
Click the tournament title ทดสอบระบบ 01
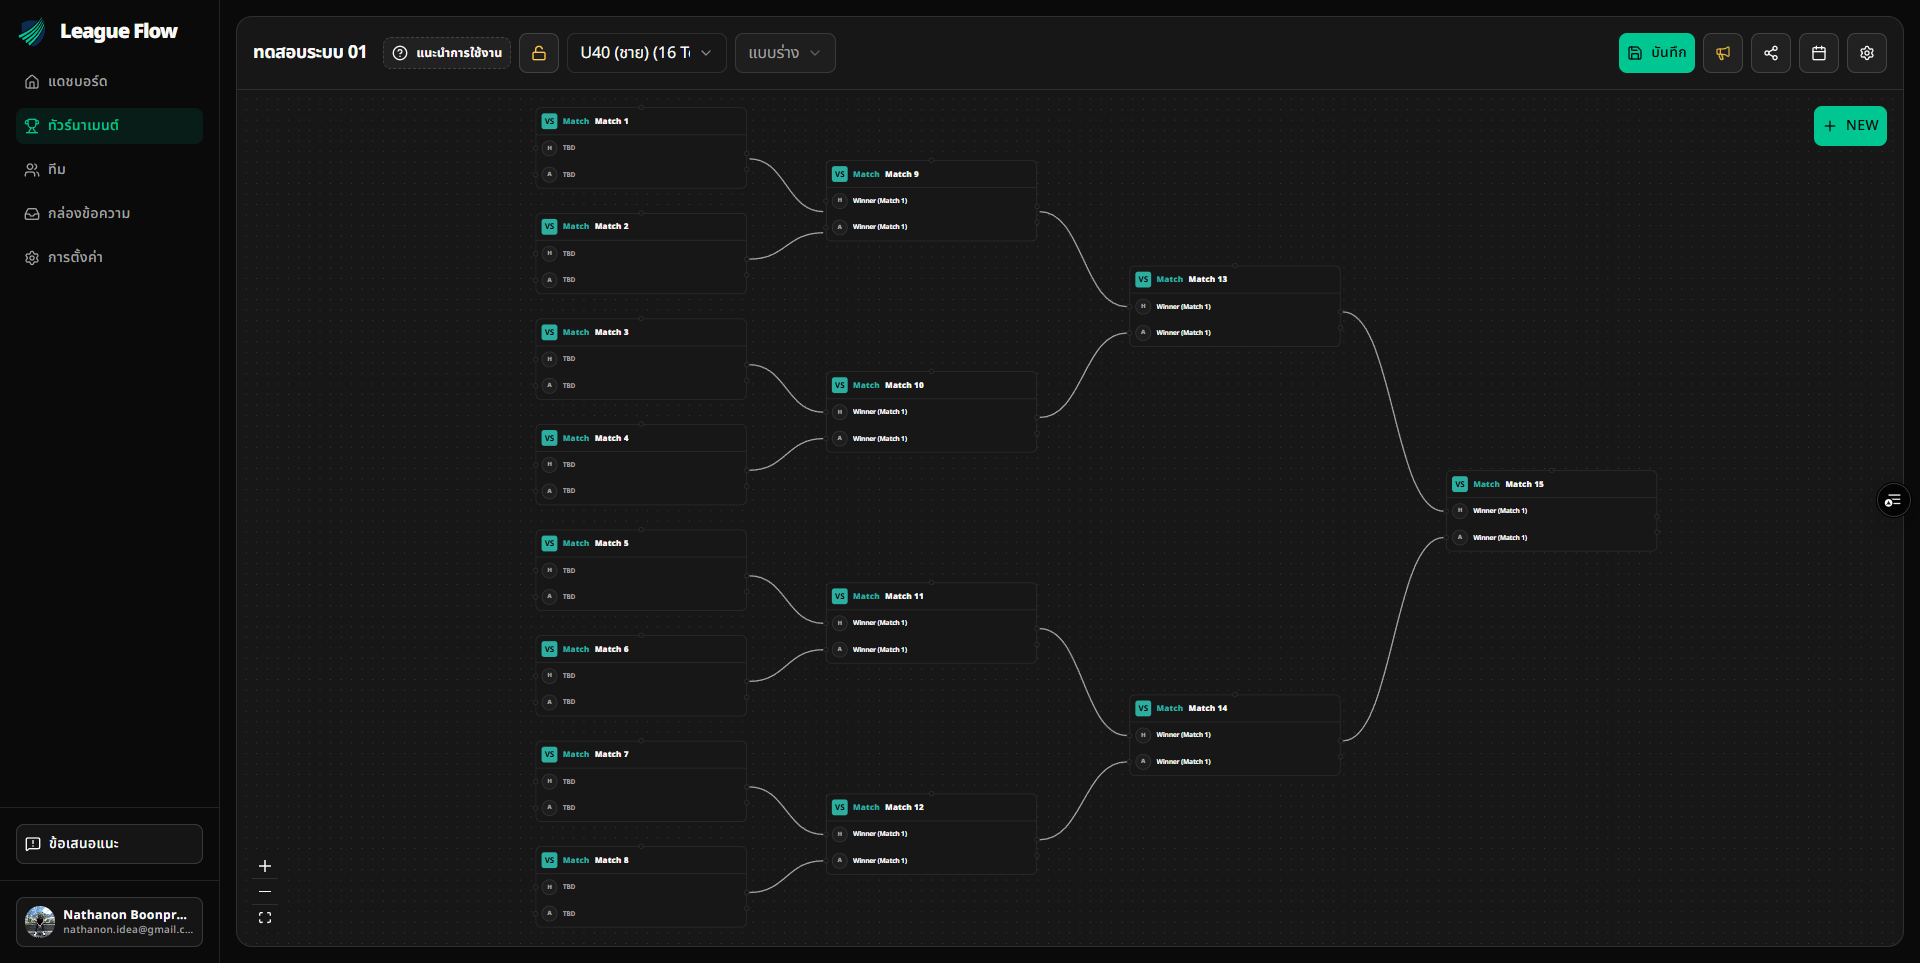pyautogui.click(x=310, y=53)
